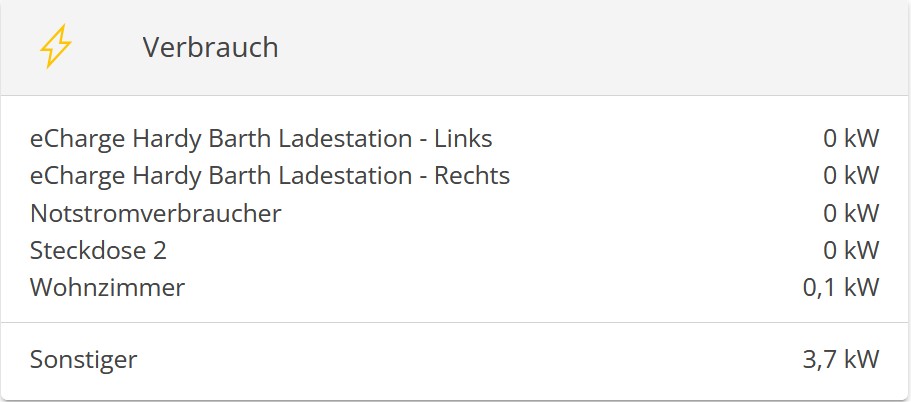Click the Steckdose 2 power value
Screen dimensions: 911x402
coord(851,250)
